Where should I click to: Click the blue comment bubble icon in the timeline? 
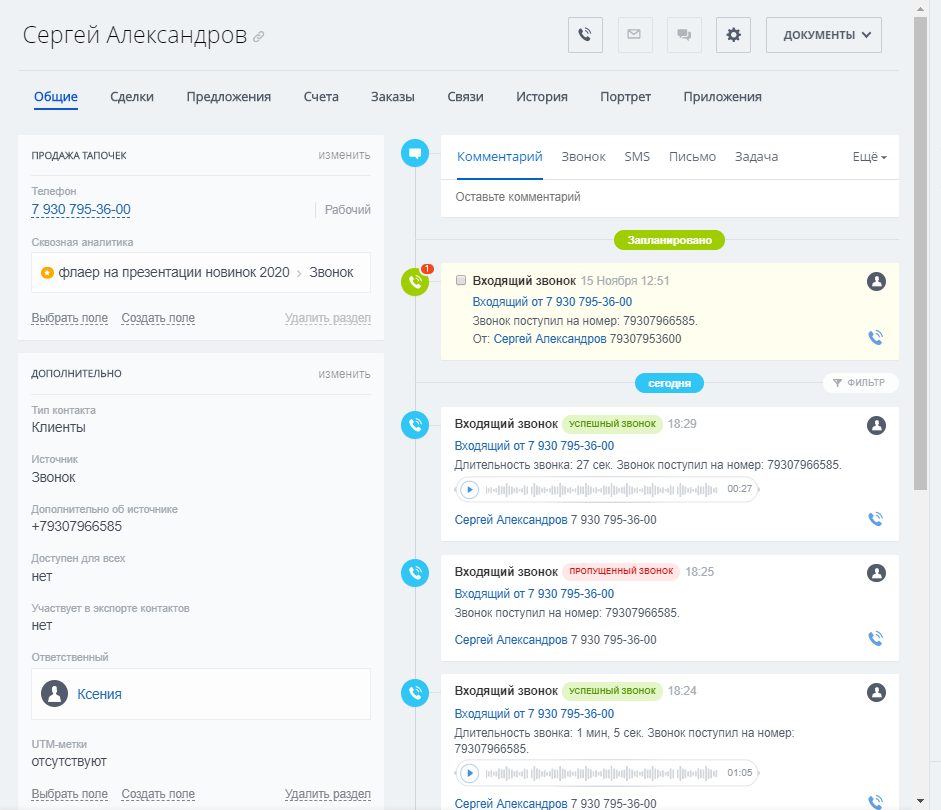[414, 153]
